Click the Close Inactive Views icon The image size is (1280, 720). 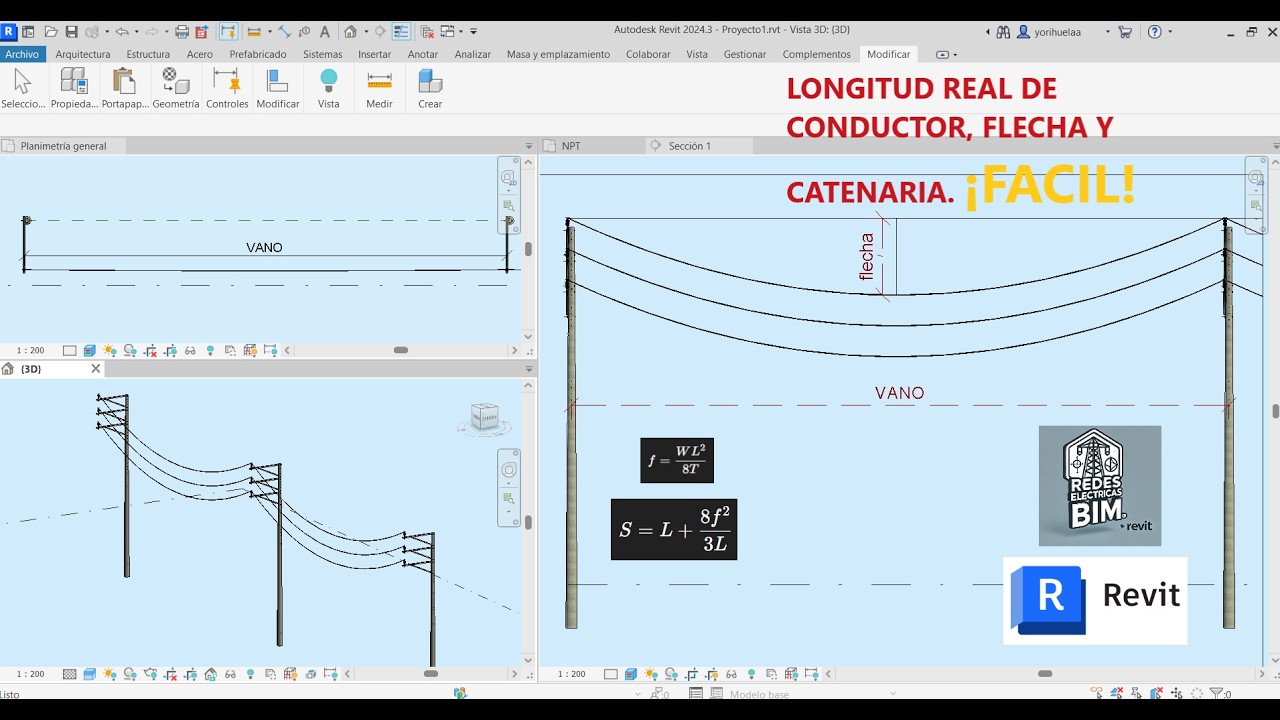point(427,32)
